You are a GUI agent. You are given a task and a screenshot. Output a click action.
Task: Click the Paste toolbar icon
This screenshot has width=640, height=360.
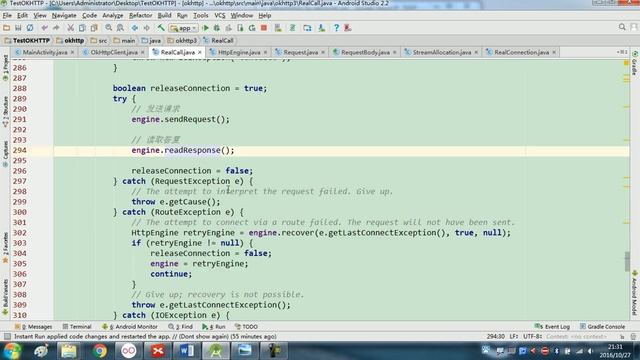(x=94, y=28)
